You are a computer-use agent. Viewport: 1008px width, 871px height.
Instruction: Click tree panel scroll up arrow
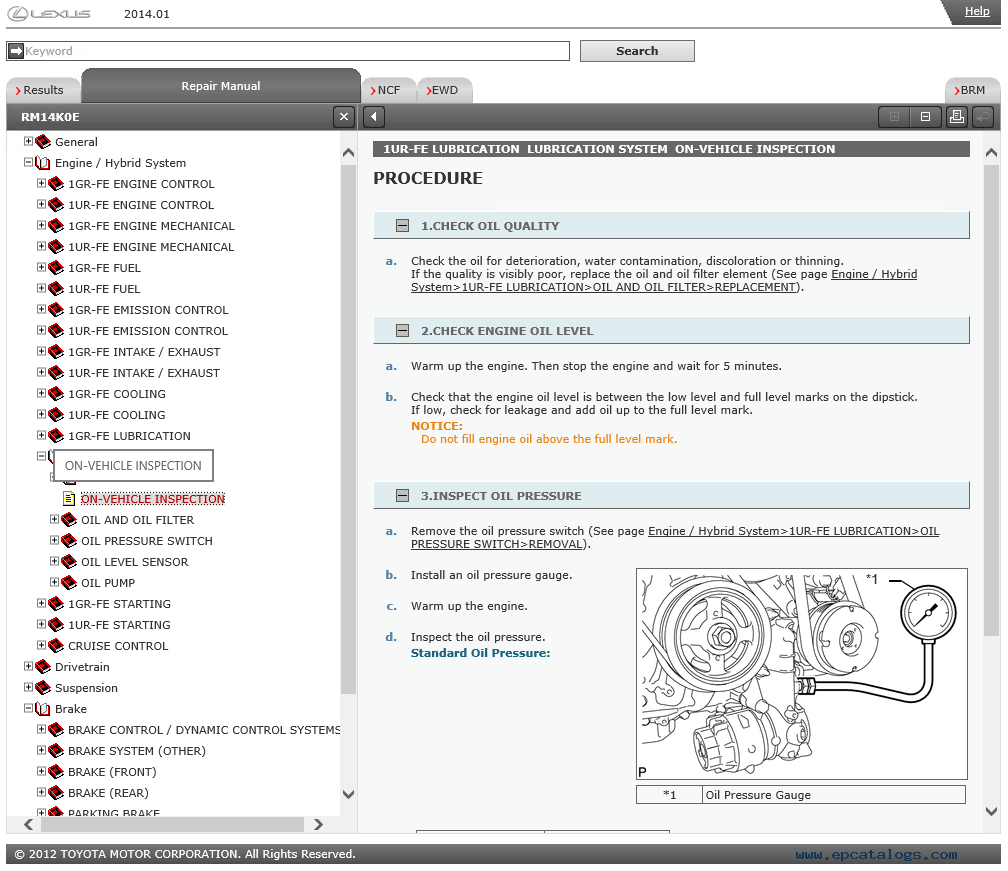pos(348,152)
